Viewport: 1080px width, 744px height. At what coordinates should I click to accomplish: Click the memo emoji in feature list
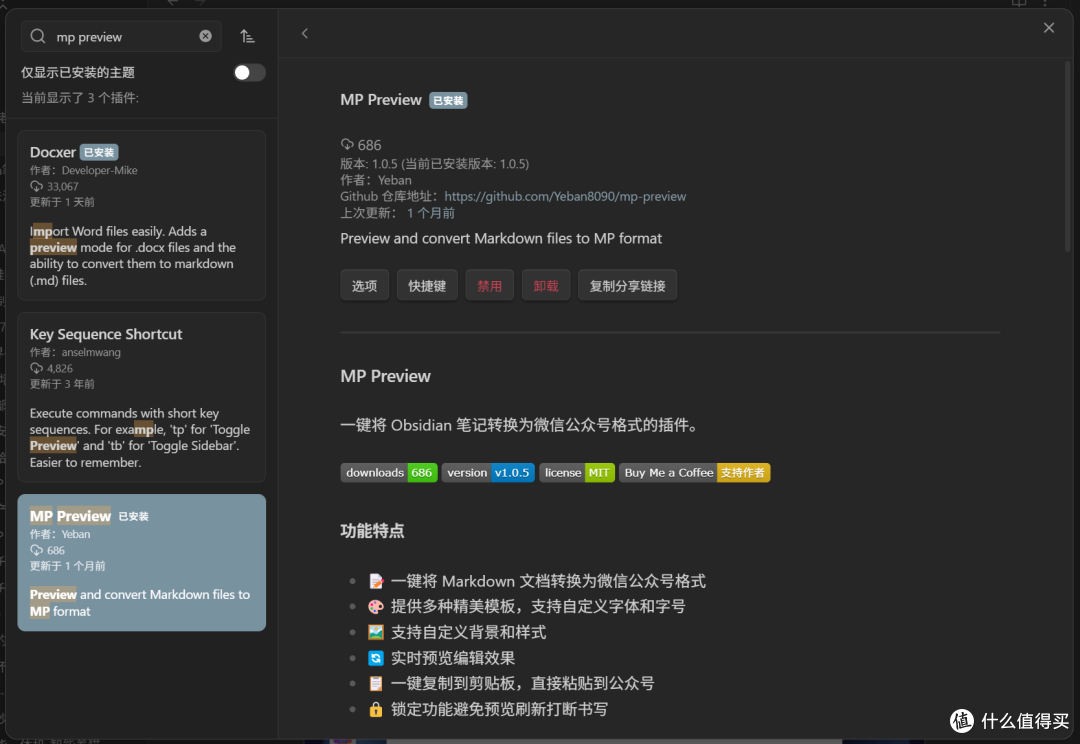pos(375,581)
